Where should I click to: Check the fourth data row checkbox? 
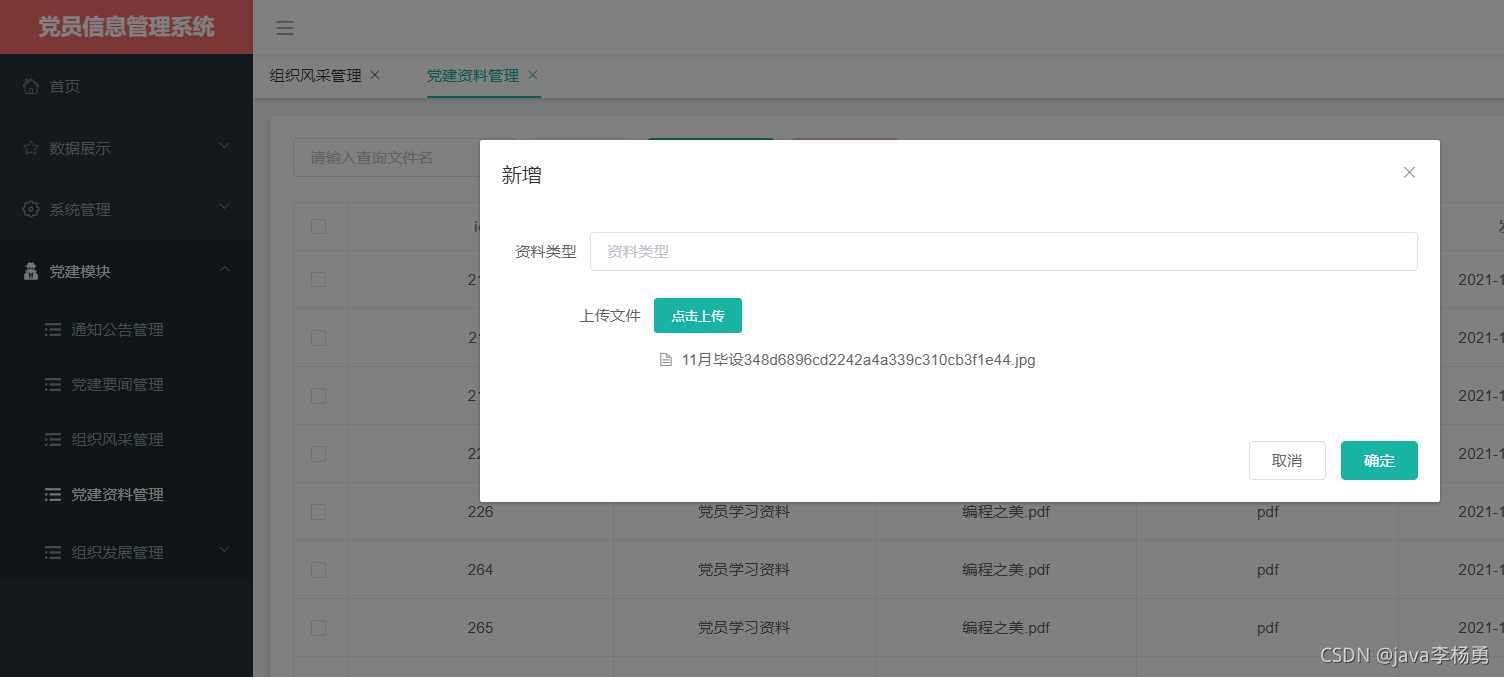tap(319, 454)
